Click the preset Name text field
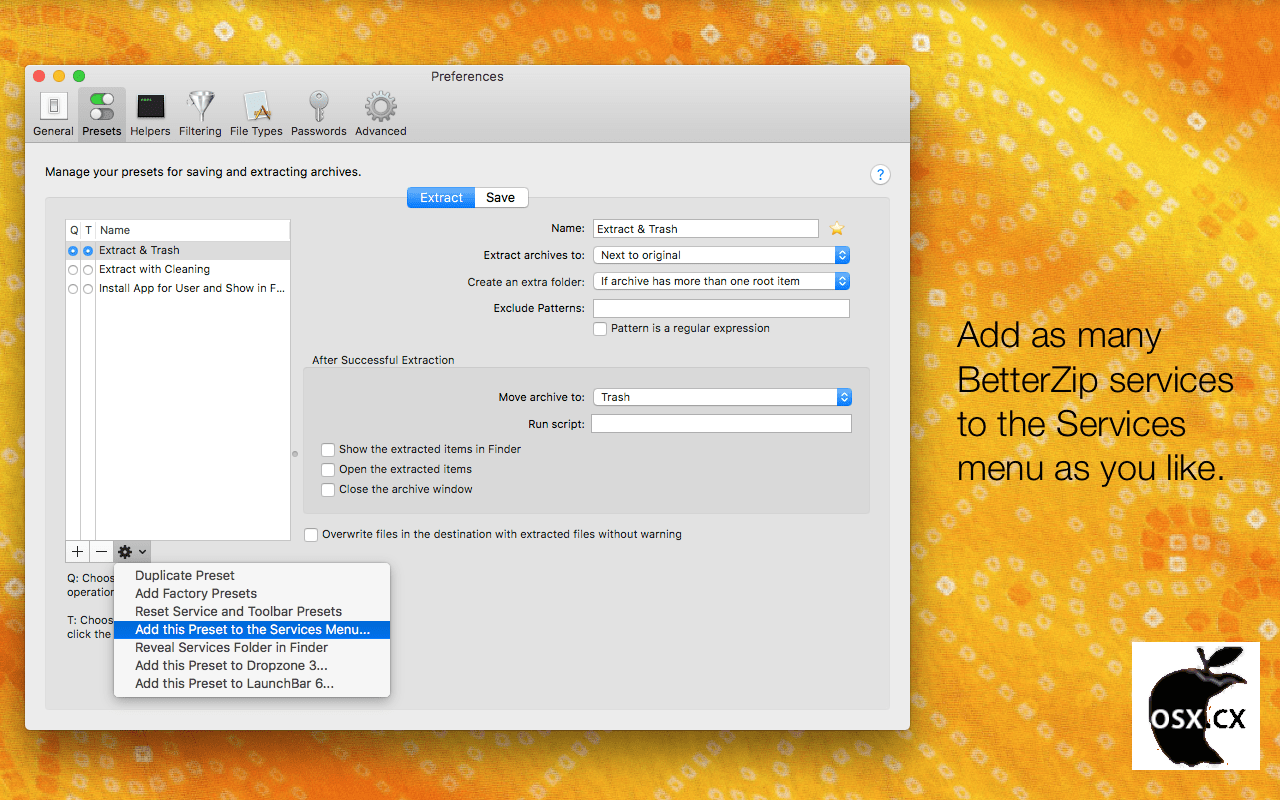Image resolution: width=1280 pixels, height=800 pixels. coord(705,229)
